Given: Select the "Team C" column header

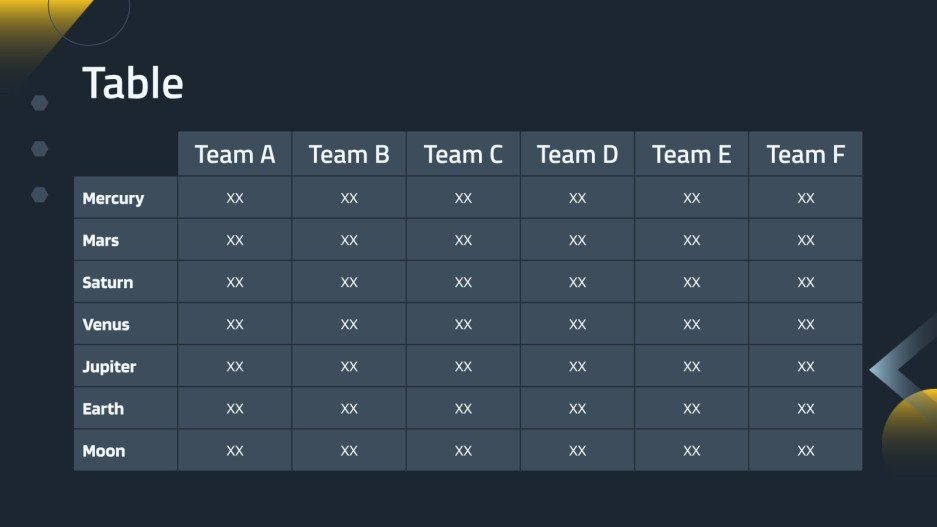Looking at the screenshot, I should pyautogui.click(x=463, y=154).
